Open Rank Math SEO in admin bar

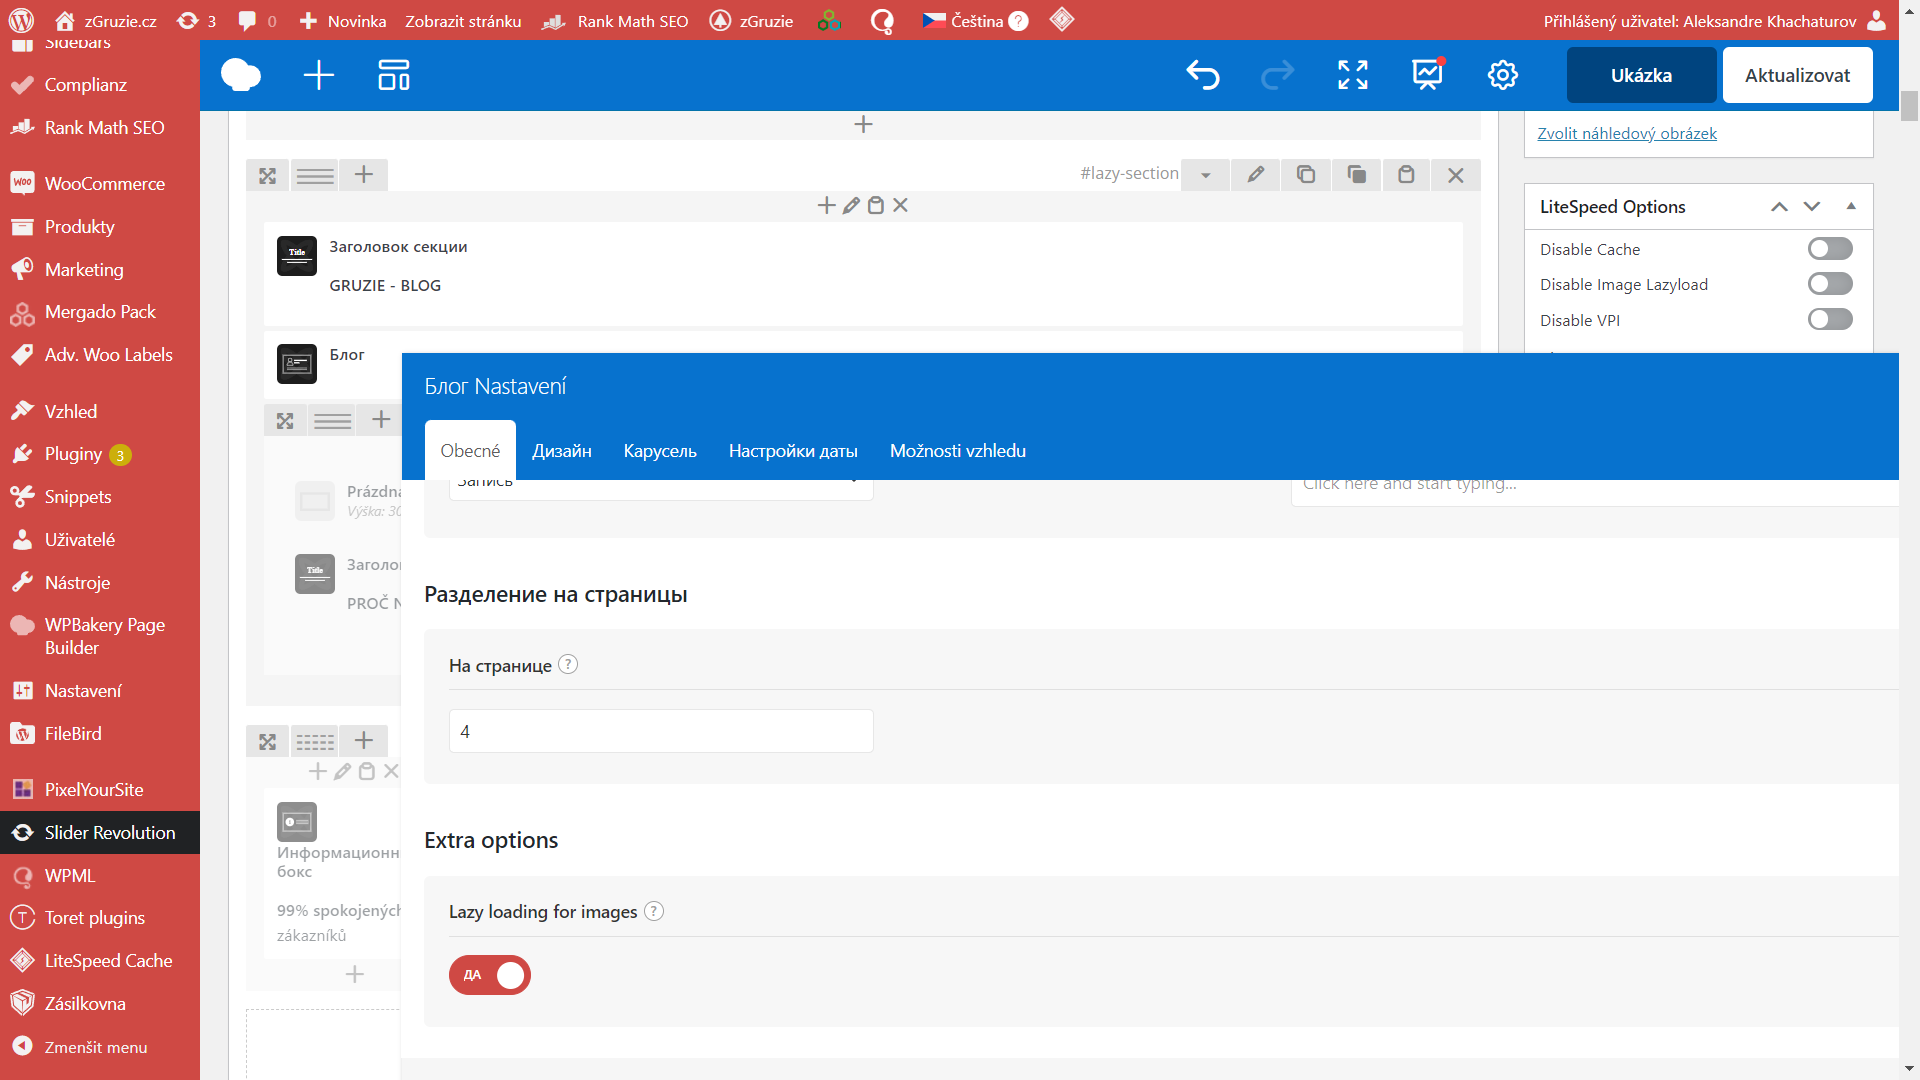point(615,21)
